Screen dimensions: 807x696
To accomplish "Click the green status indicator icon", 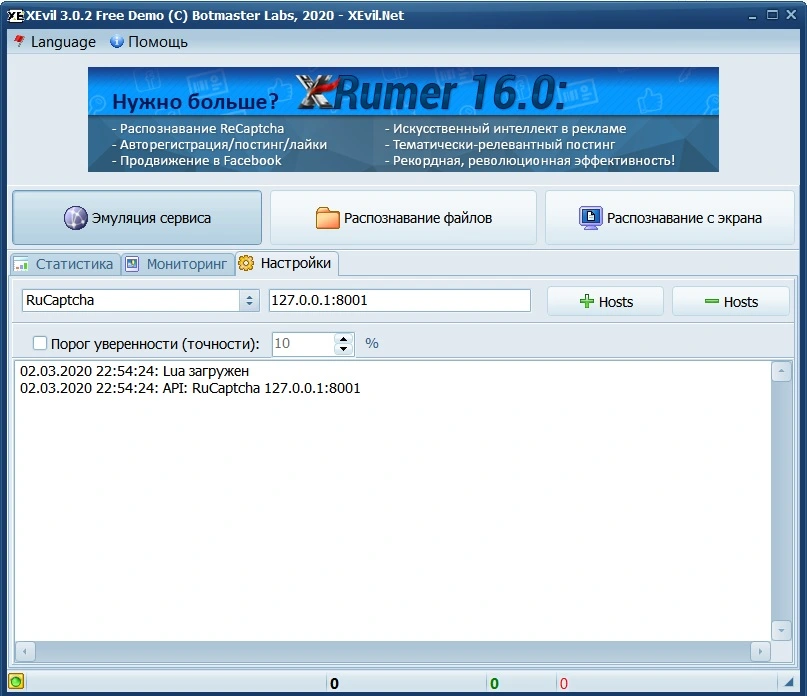I will [x=16, y=682].
